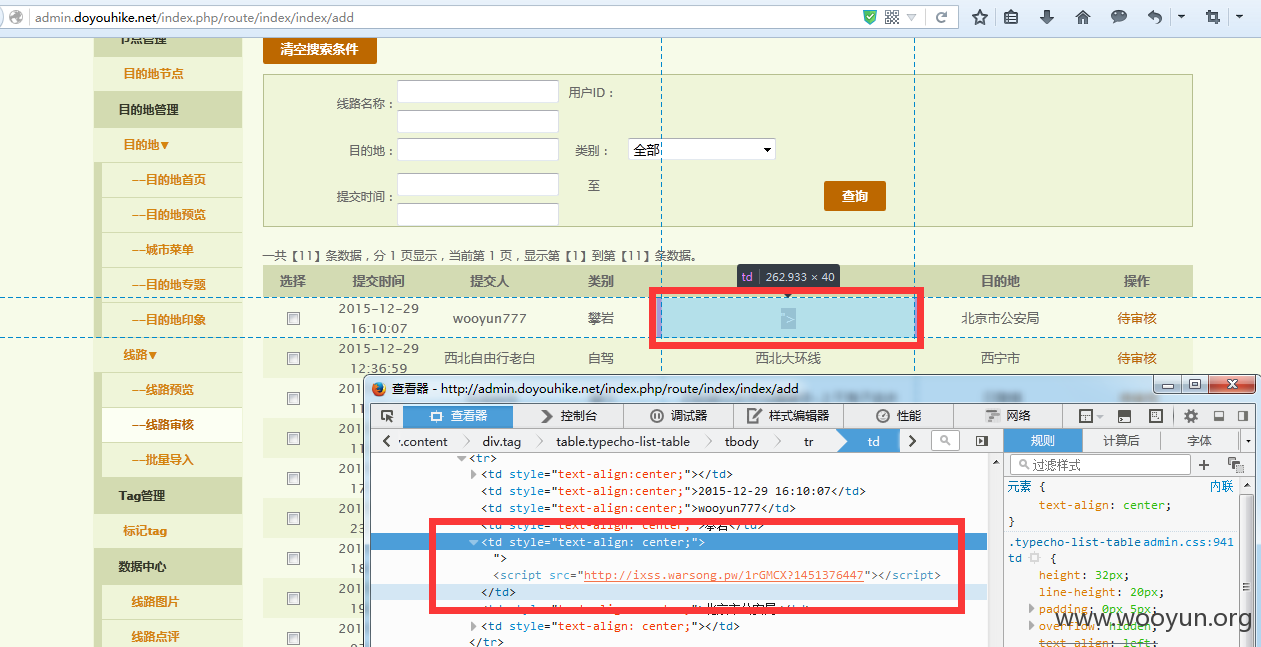Click the 清空搜索条件 button

point(320,49)
